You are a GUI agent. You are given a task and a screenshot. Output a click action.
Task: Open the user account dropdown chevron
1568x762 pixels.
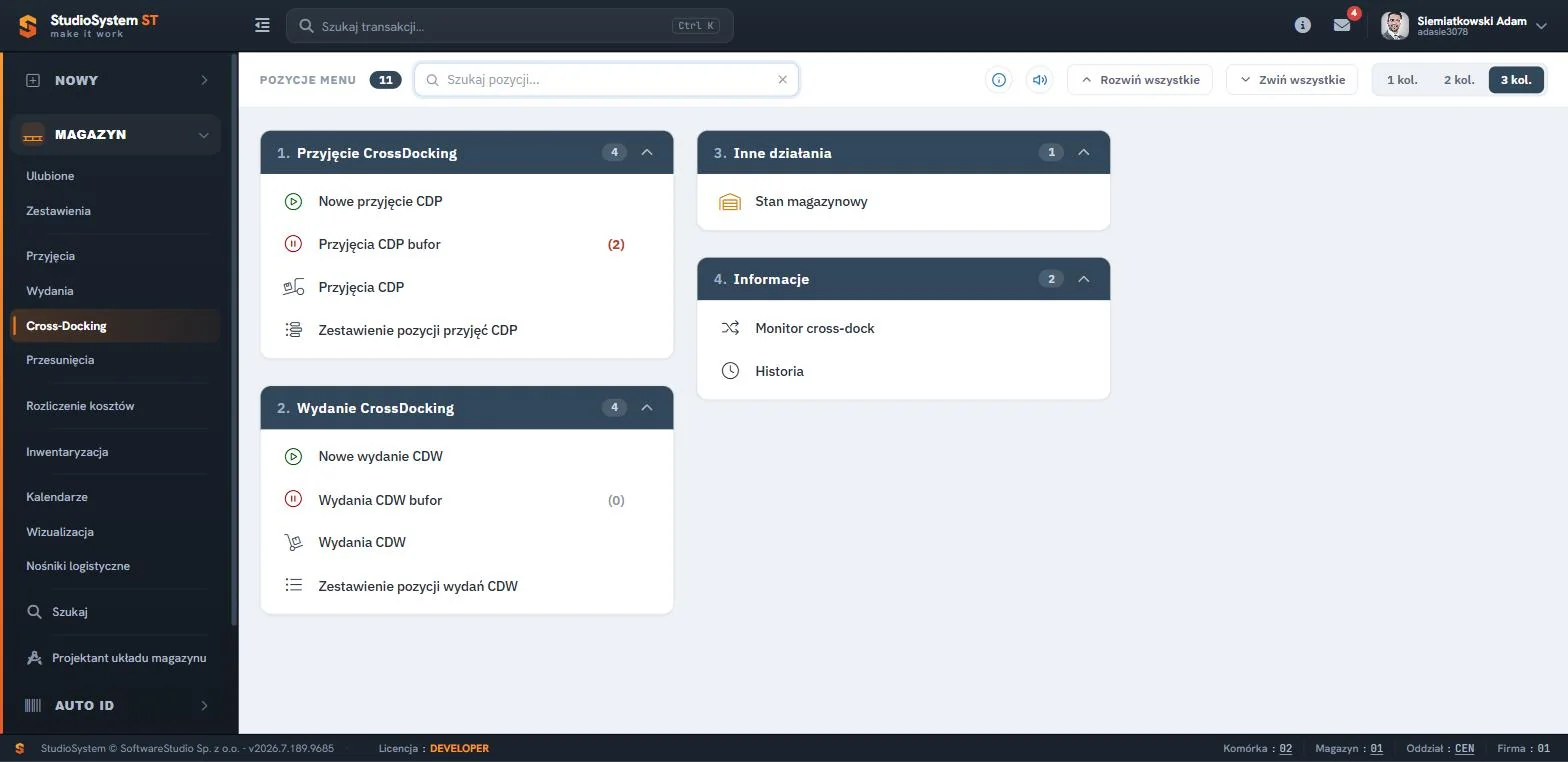pyautogui.click(x=1541, y=26)
